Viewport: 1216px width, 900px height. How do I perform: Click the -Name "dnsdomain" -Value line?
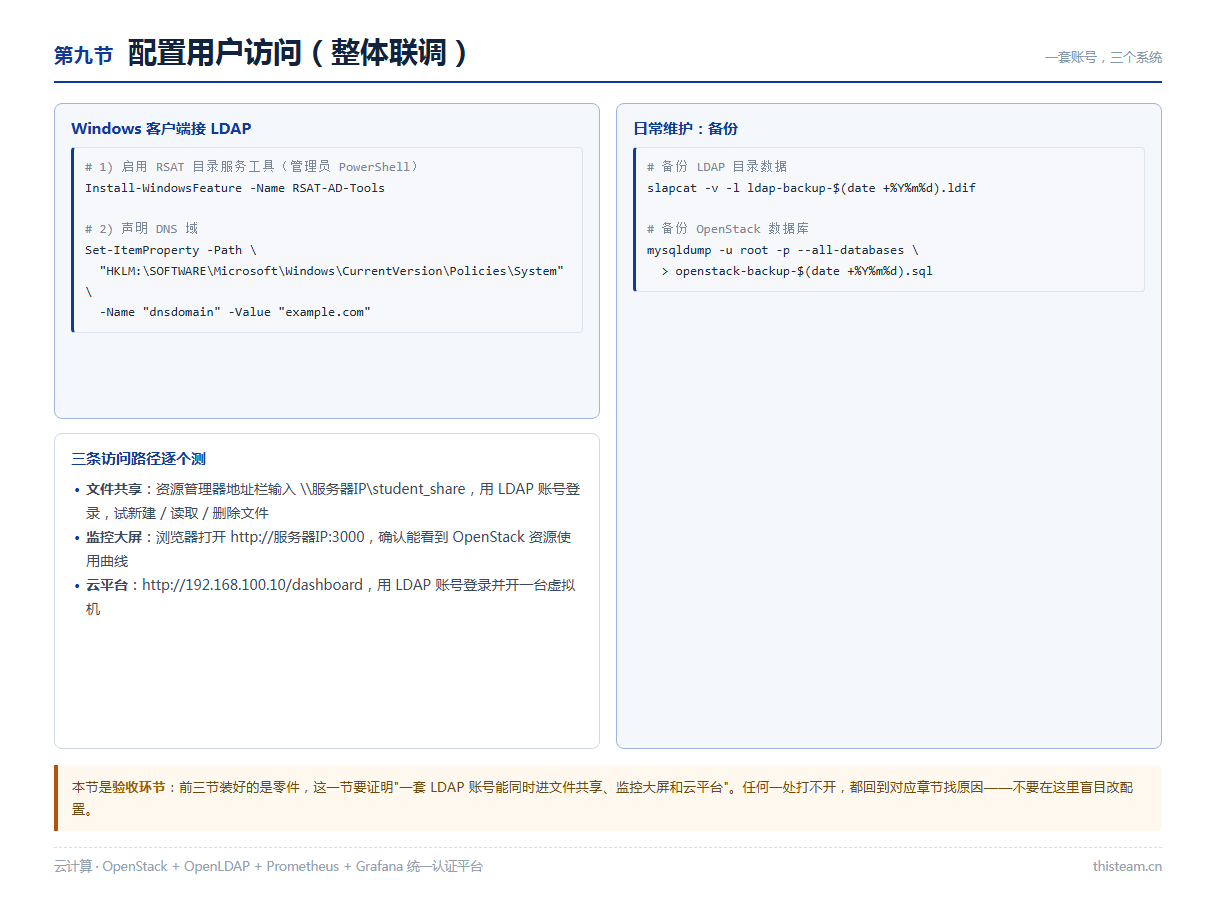[235, 312]
